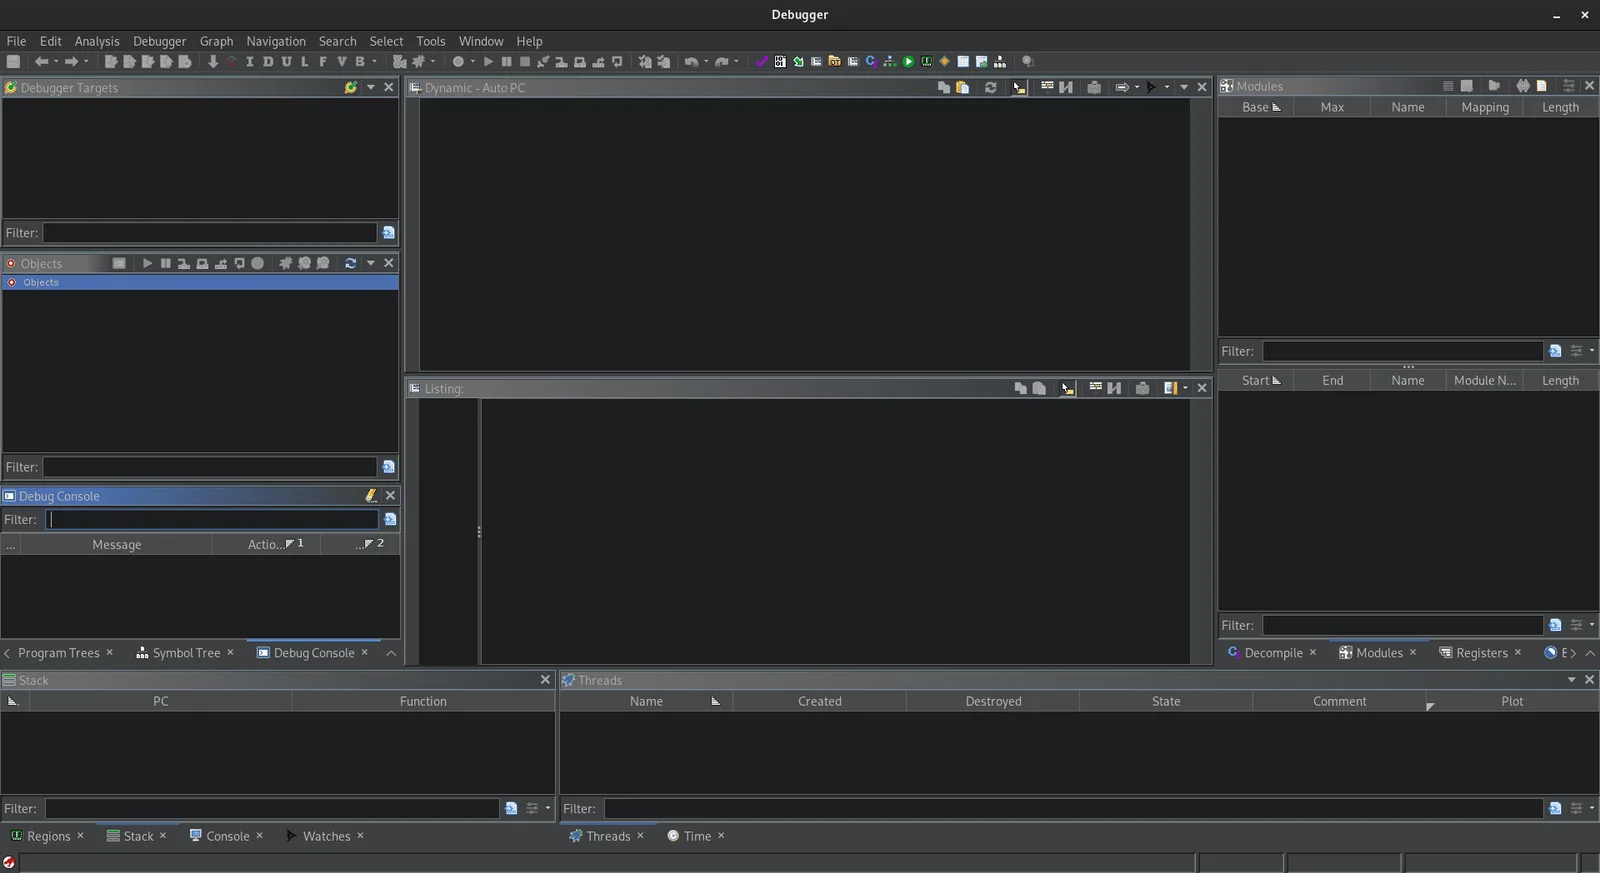Toggle the field header icon in Listing panel
Screen dimensions: 1600x873
click(x=1095, y=388)
